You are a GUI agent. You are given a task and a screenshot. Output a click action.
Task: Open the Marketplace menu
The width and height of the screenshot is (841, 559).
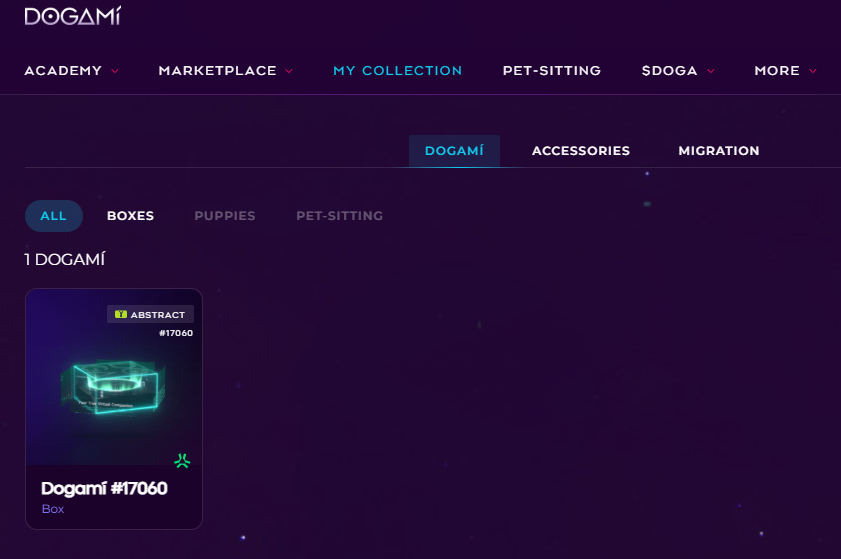(217, 71)
